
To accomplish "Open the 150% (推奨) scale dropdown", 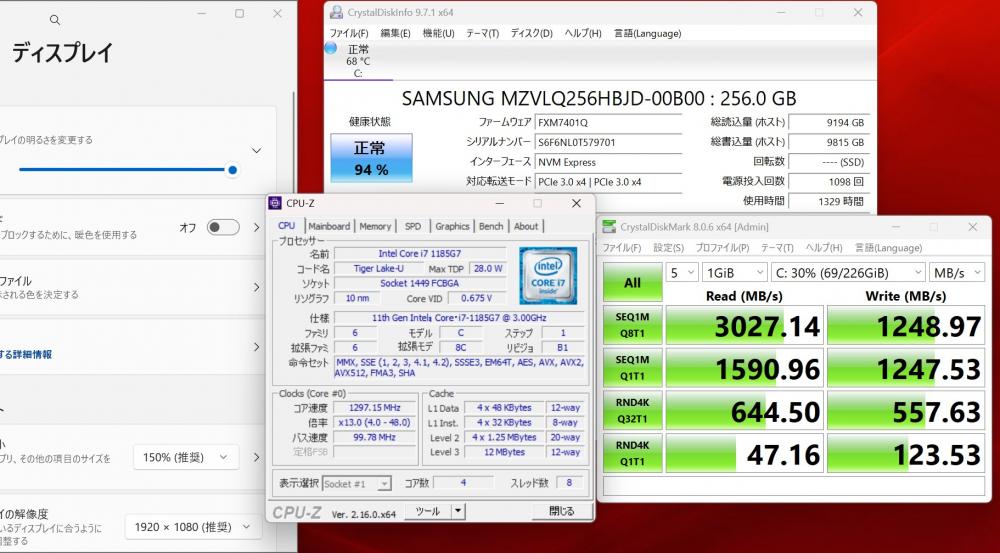I will [x=186, y=457].
